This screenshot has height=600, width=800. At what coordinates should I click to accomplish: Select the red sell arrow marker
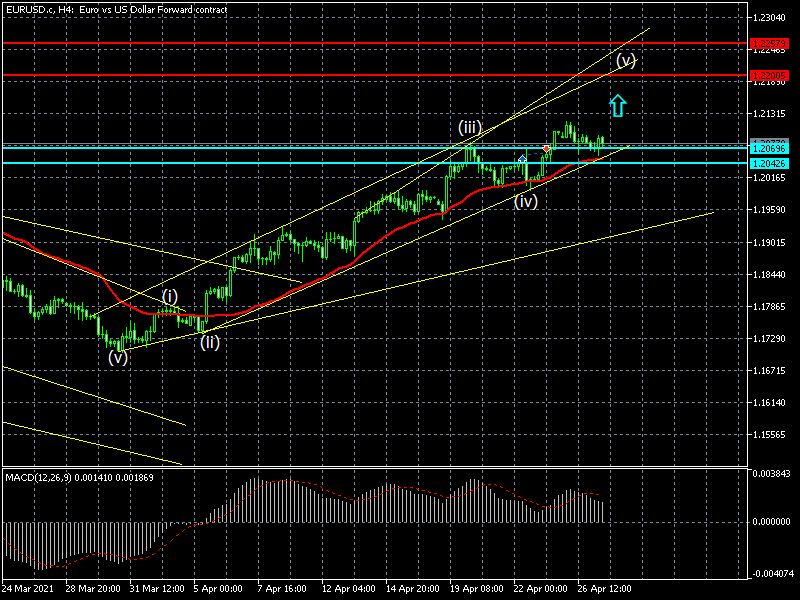pos(546,148)
